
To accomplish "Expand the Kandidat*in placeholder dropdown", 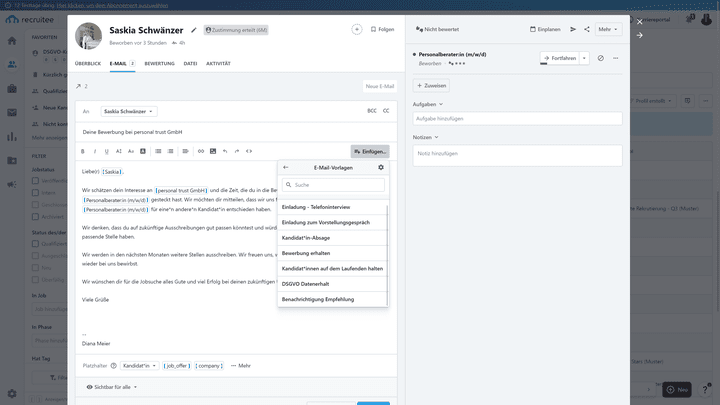I will (140, 366).
